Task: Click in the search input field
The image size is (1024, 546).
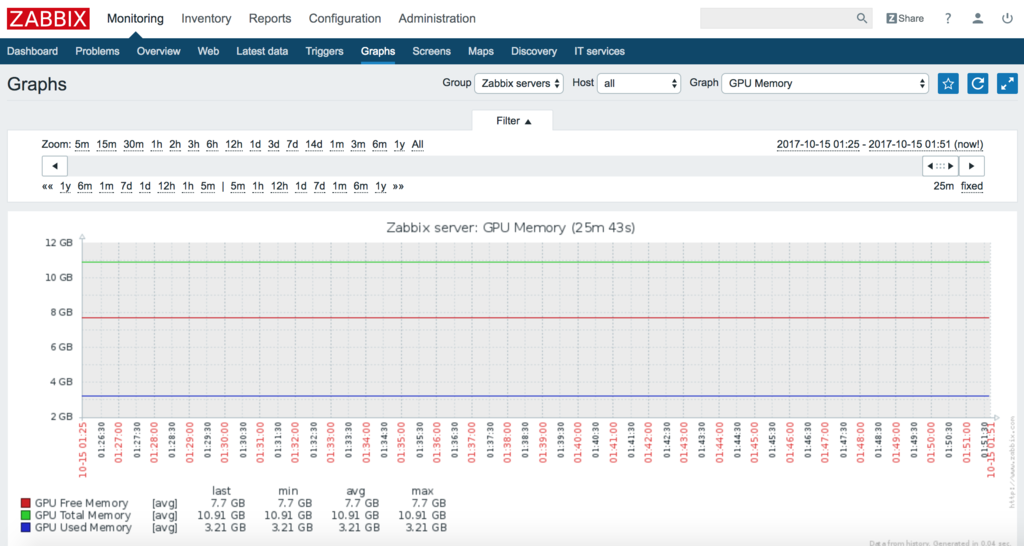Action: 777,18
